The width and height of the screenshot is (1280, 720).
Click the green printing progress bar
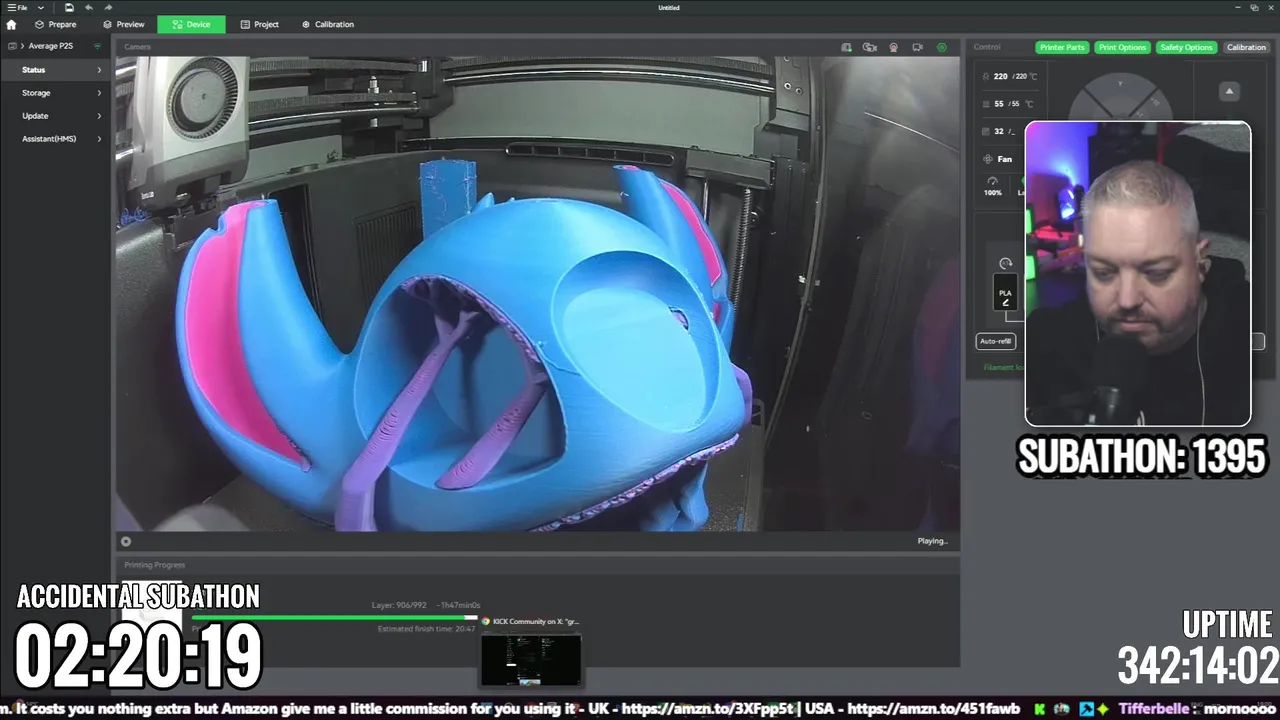coord(334,617)
